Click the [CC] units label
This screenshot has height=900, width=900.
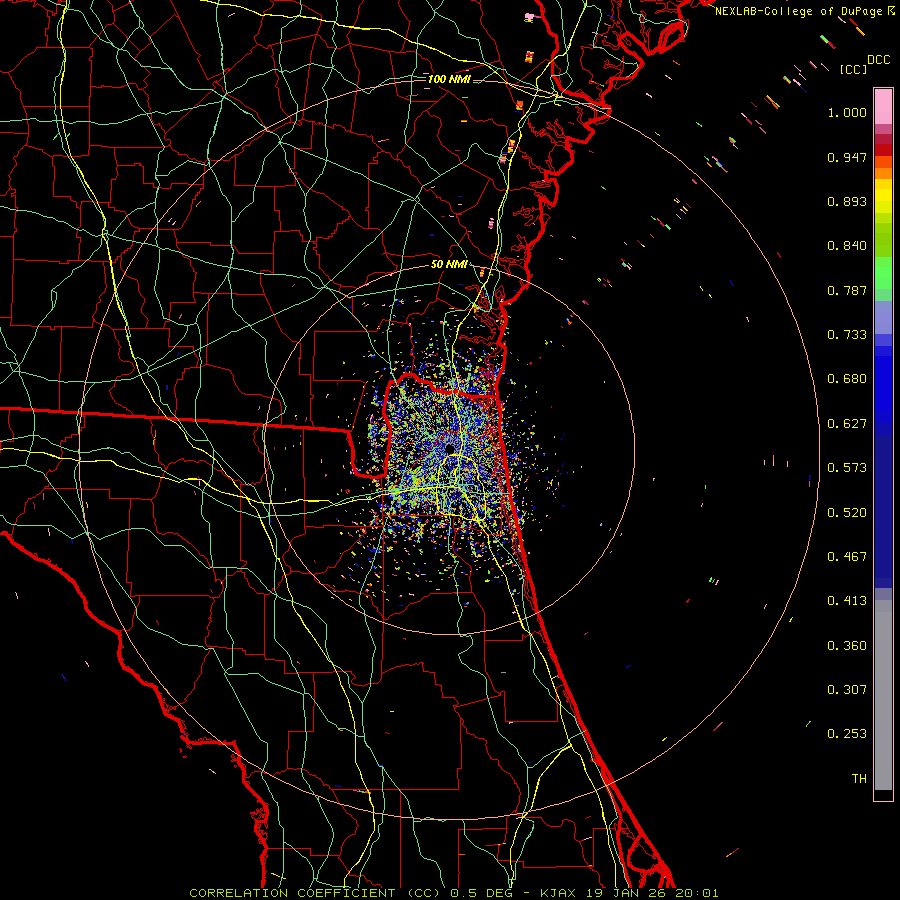point(854,69)
